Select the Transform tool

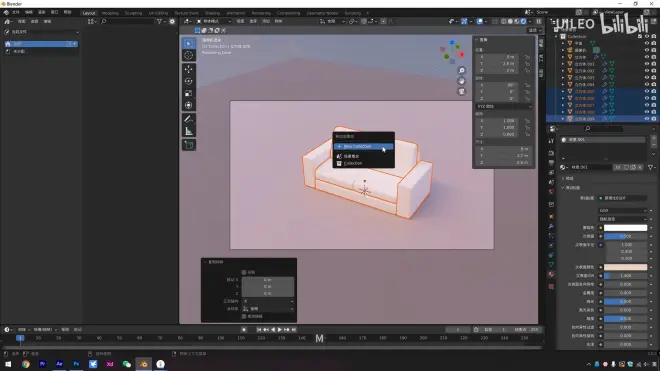pos(189,105)
